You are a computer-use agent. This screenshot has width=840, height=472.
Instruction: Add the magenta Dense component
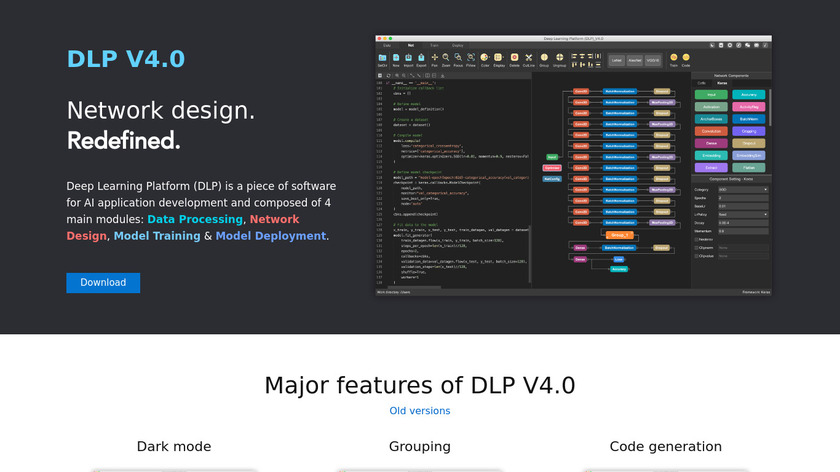(x=711, y=144)
